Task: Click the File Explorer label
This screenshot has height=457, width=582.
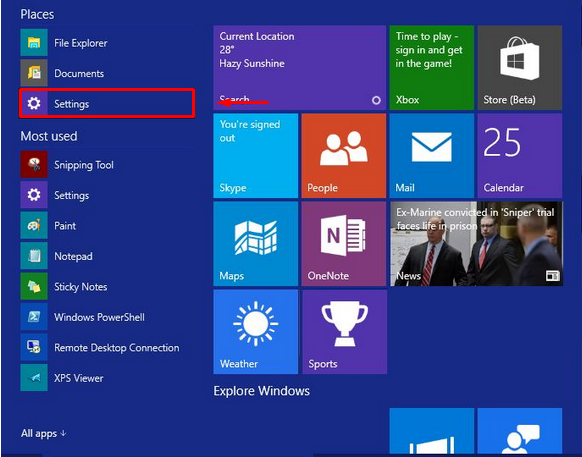Action: [81, 43]
